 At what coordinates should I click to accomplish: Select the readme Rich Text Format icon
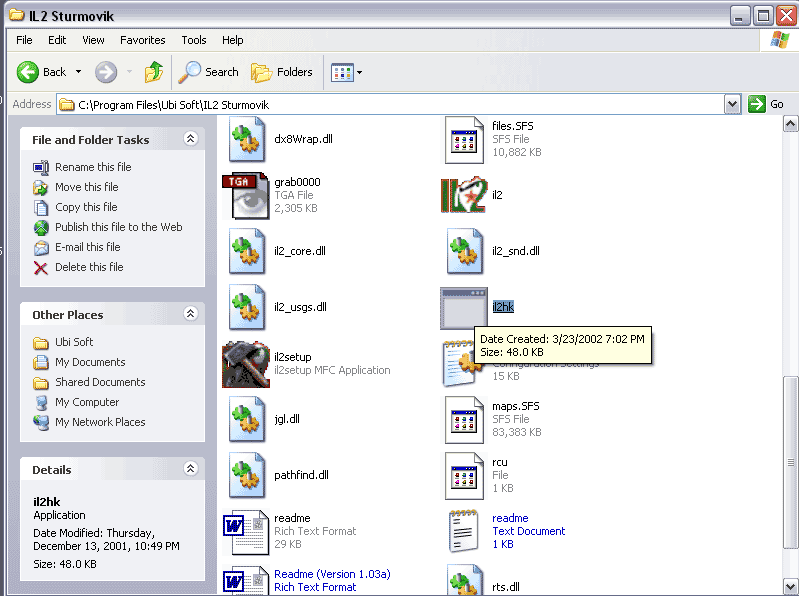point(246,532)
